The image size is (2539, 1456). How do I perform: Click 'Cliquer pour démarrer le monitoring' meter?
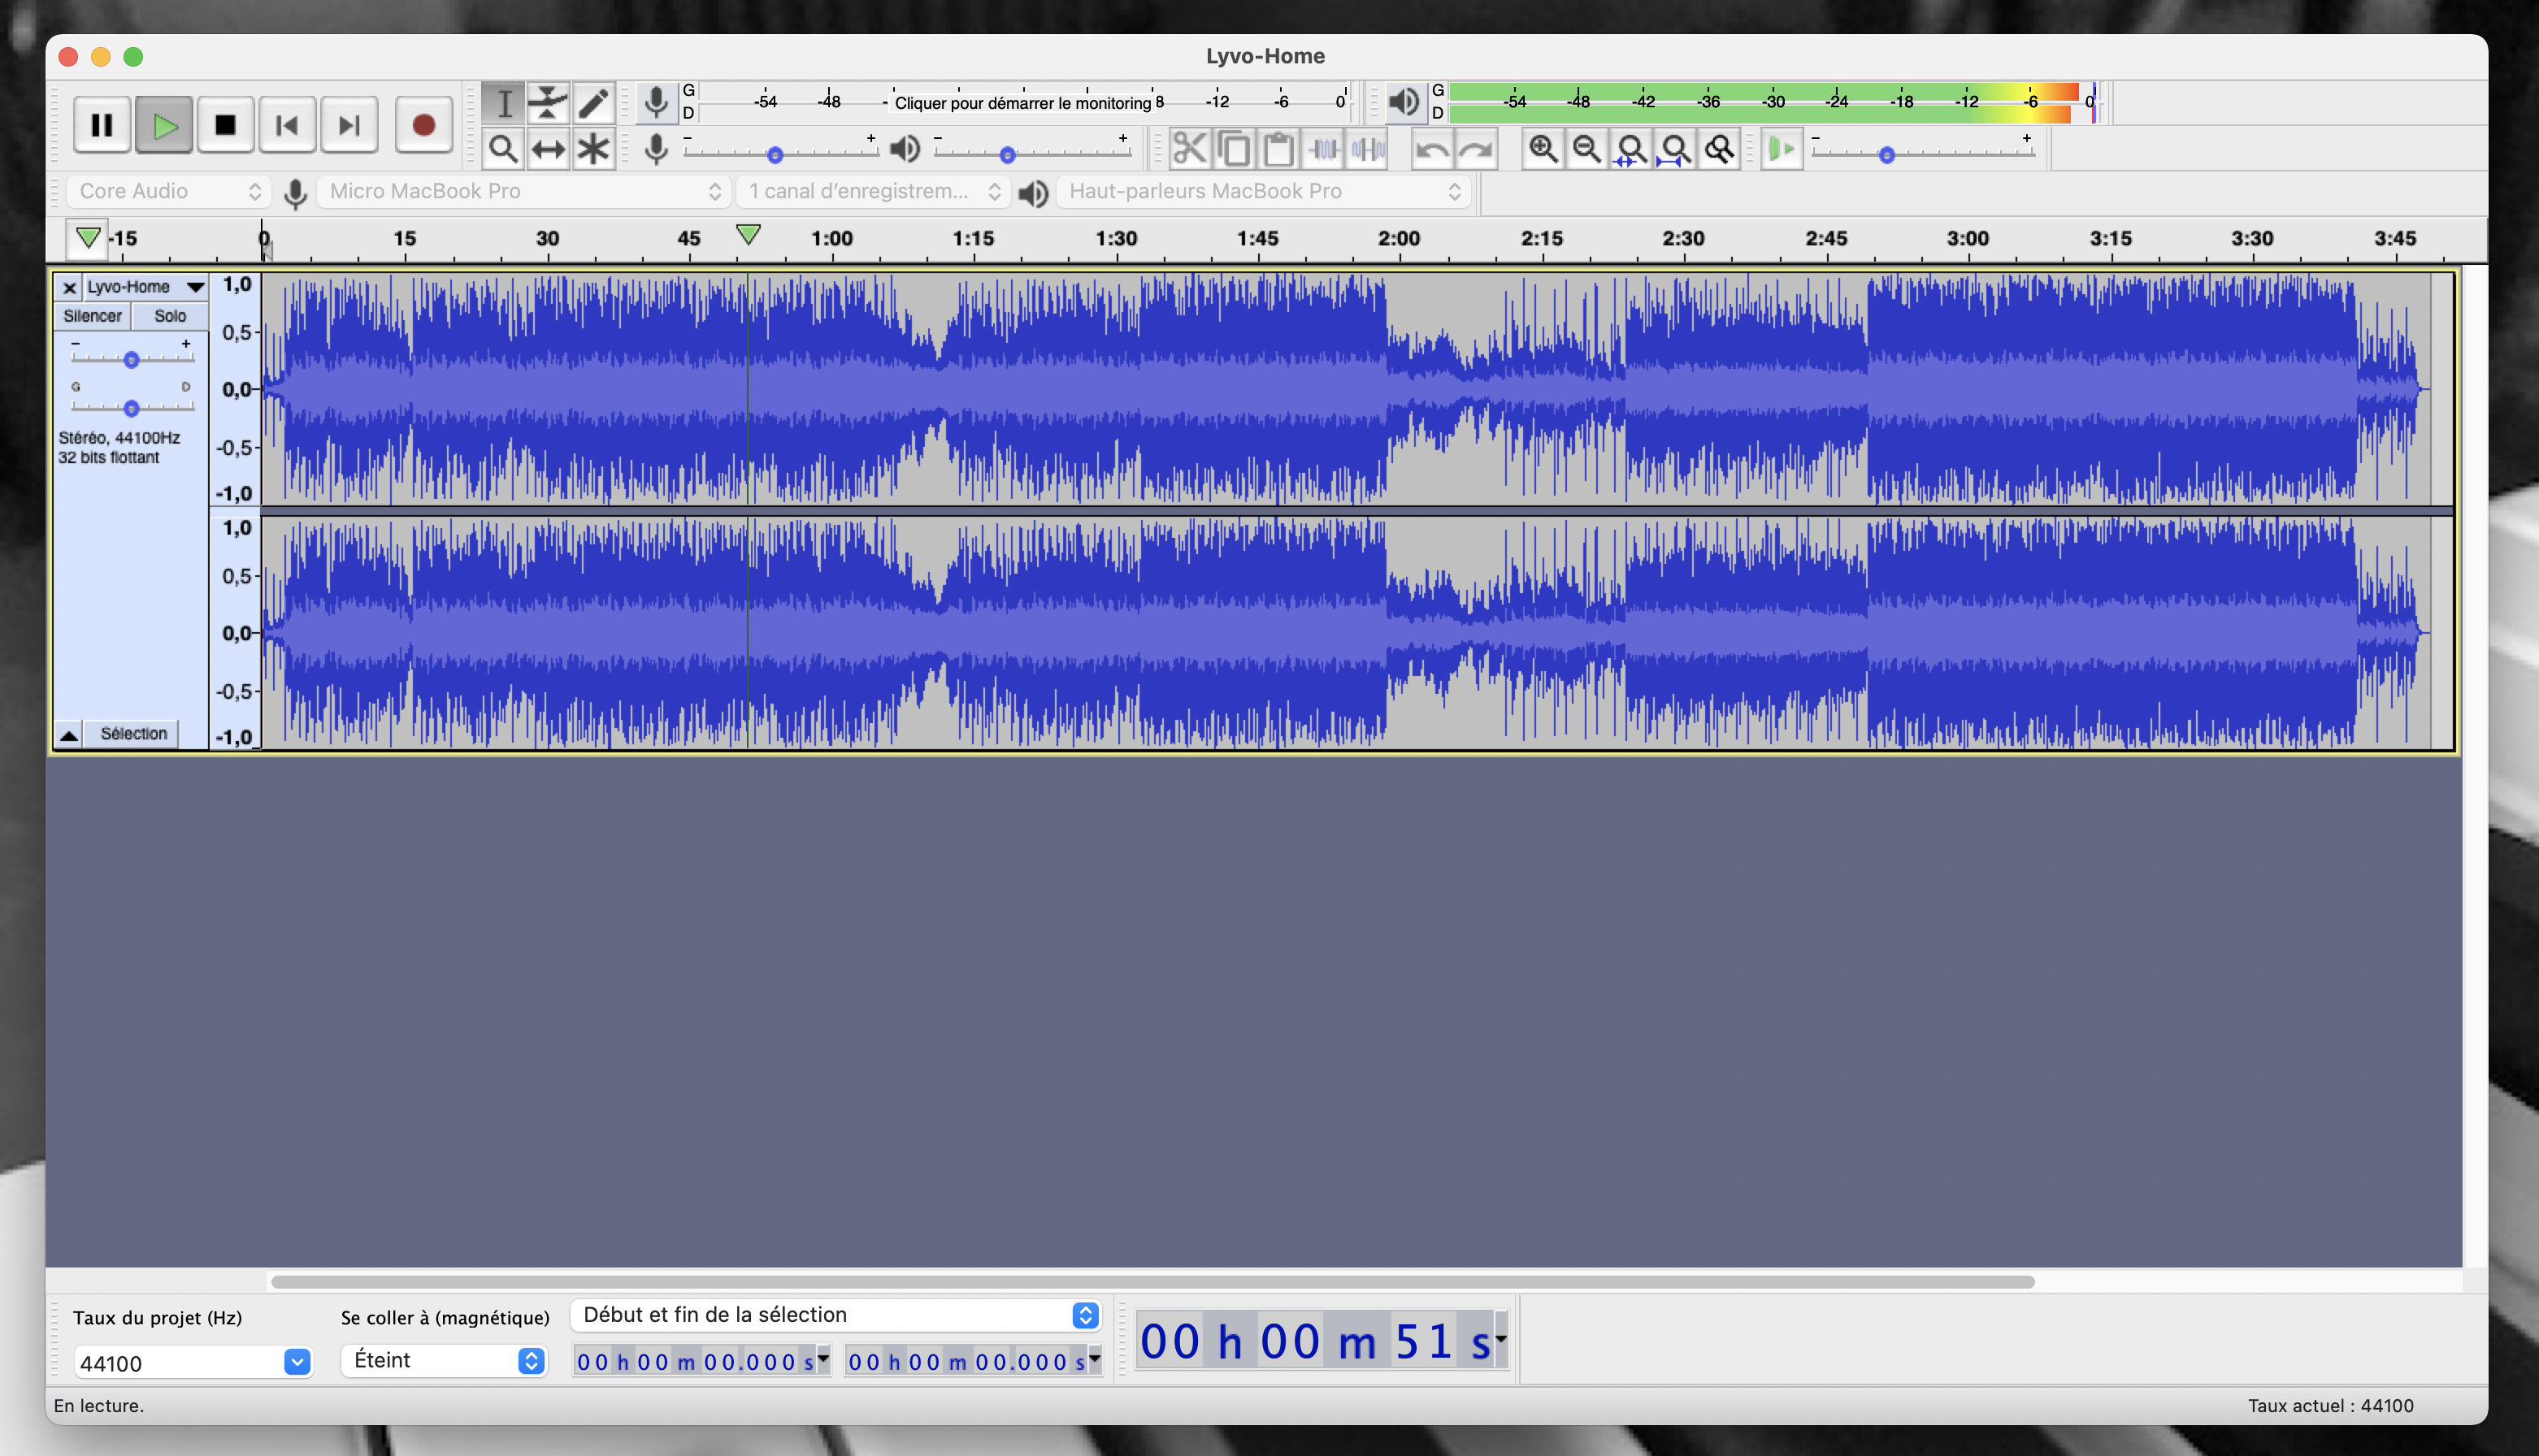pos(1022,102)
